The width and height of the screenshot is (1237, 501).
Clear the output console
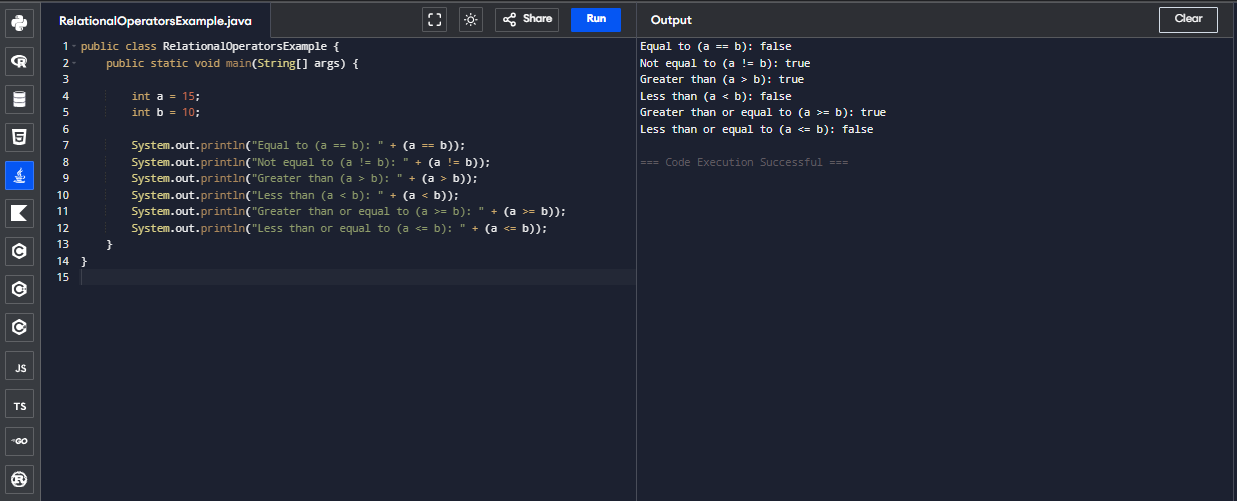[x=1188, y=19]
